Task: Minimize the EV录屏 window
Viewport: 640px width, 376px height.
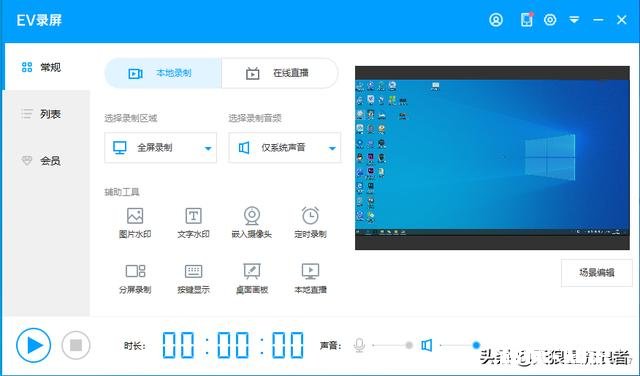Action: pos(598,20)
